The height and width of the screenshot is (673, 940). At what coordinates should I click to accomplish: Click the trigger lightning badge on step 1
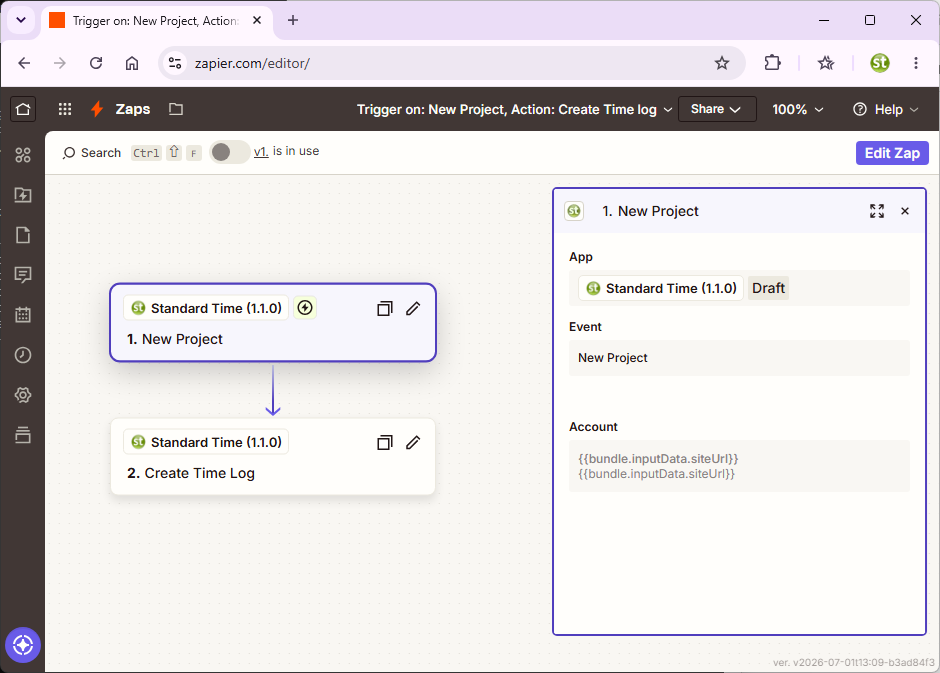click(x=305, y=308)
